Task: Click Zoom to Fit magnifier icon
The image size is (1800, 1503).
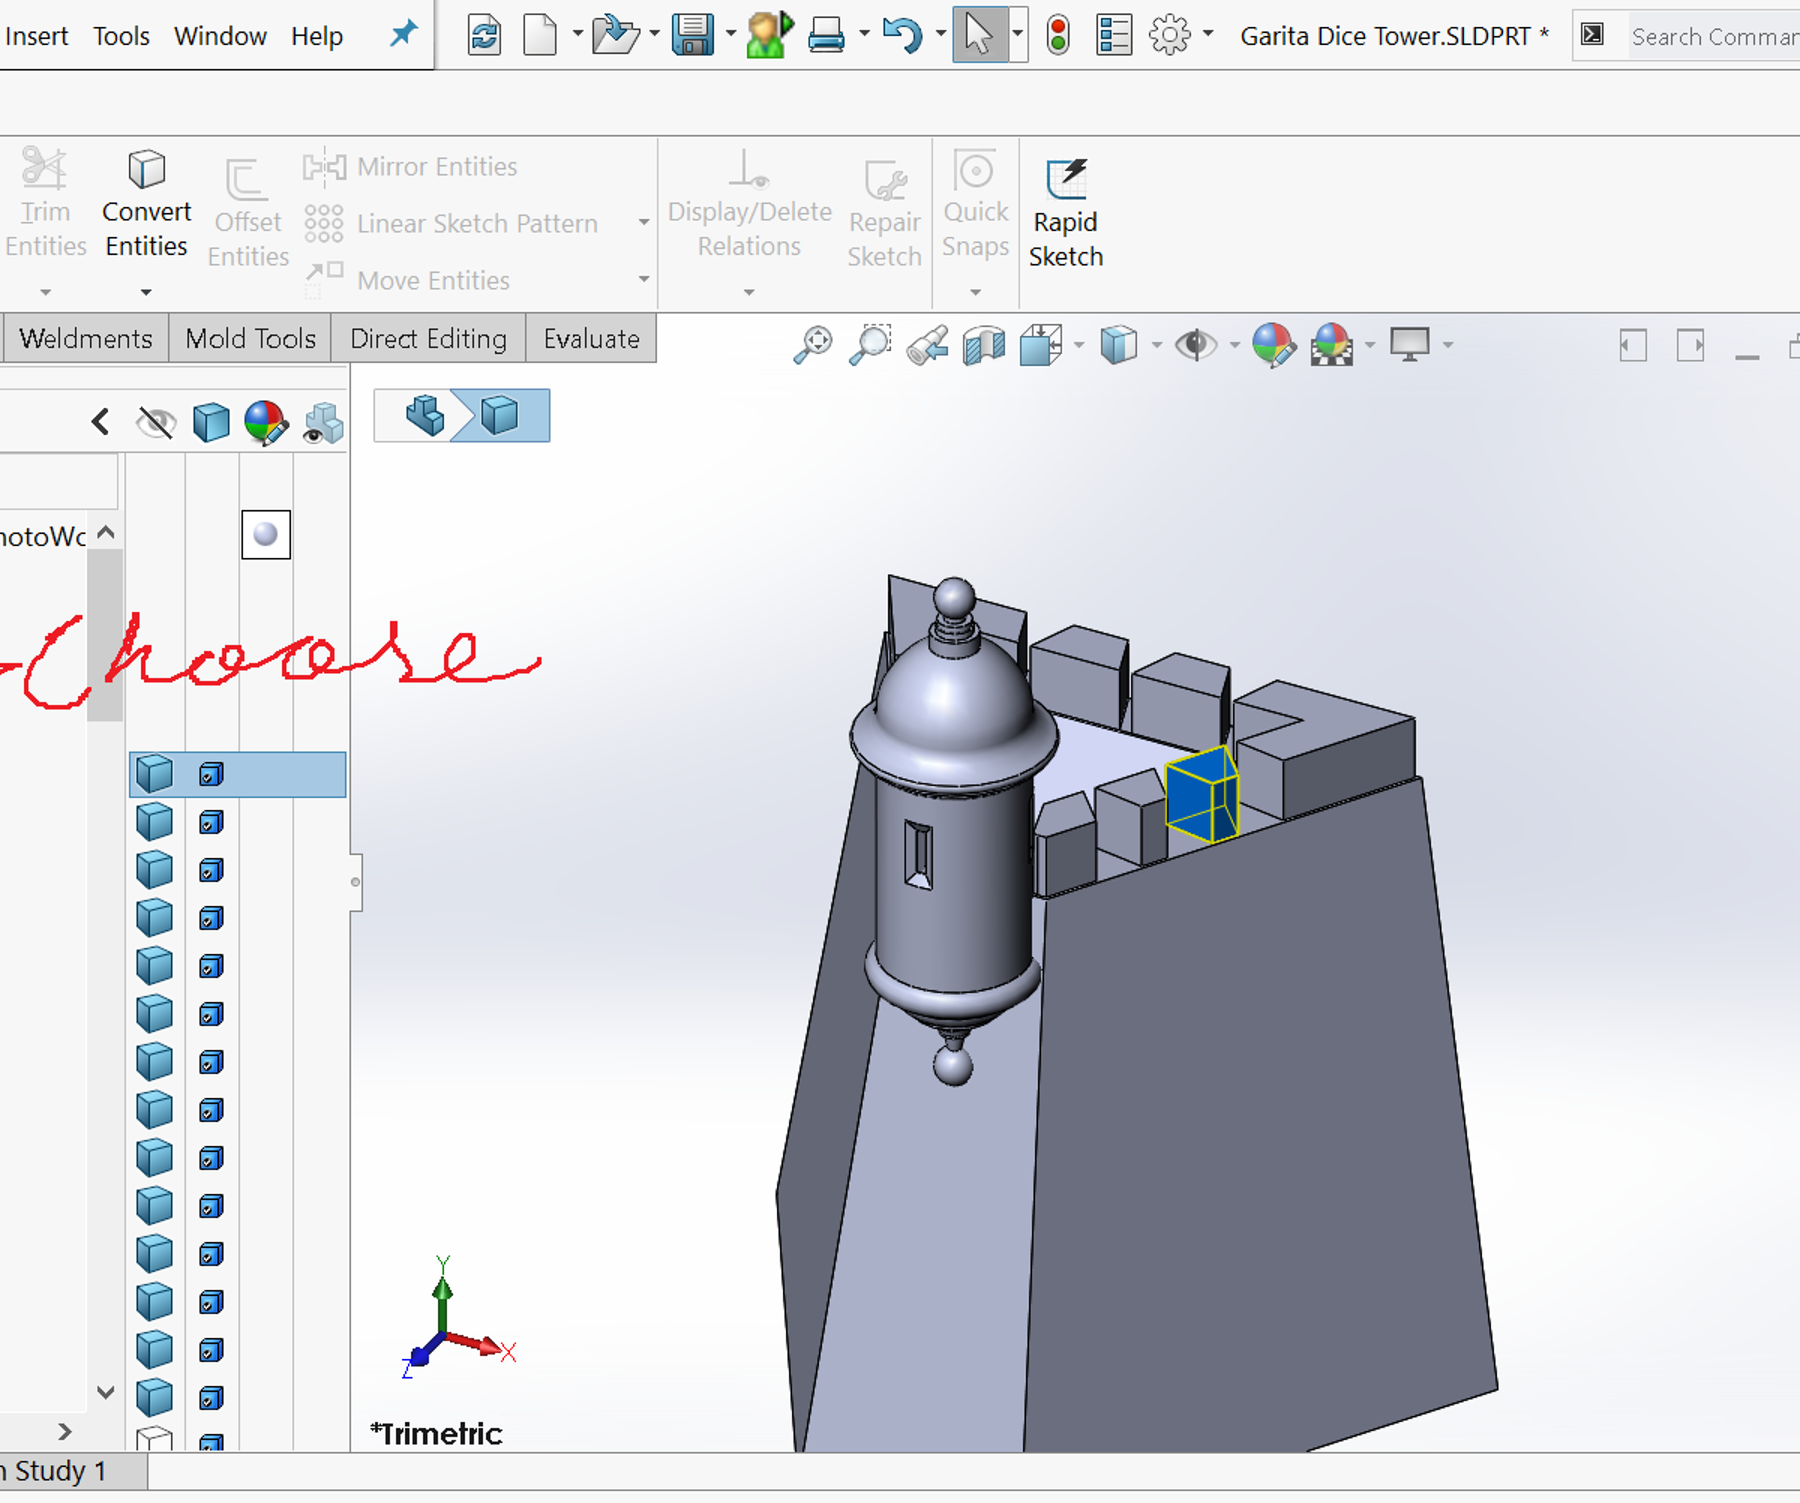Action: coord(813,345)
